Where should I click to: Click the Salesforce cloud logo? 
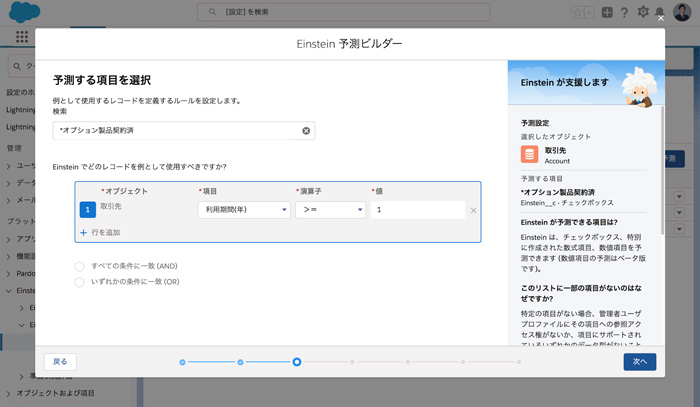24,12
